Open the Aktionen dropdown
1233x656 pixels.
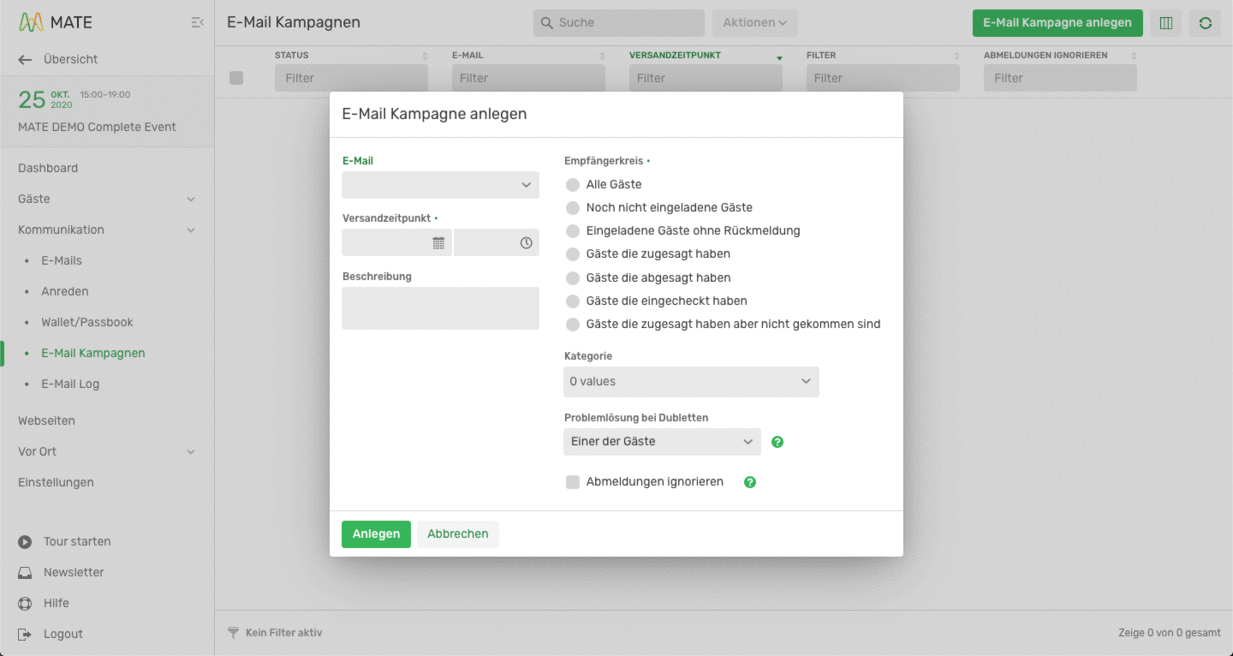[755, 23]
